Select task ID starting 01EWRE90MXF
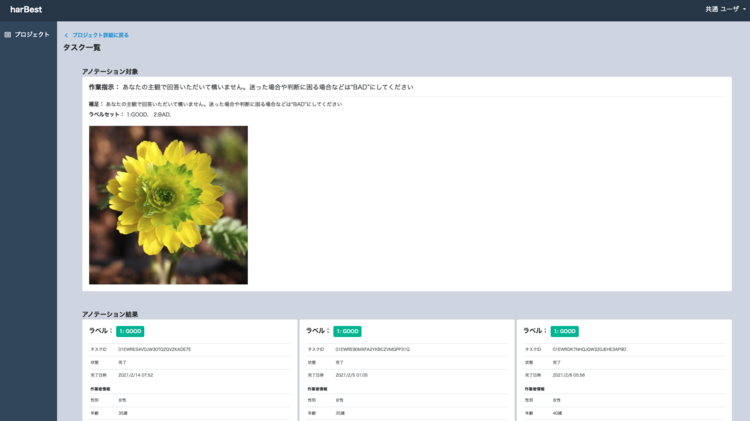 point(372,349)
